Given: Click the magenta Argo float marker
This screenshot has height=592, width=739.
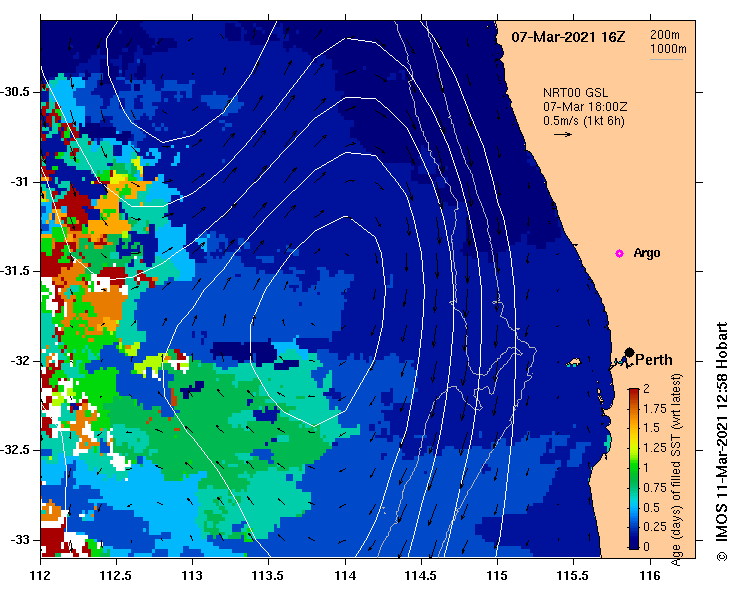Looking at the screenshot, I should click(619, 254).
